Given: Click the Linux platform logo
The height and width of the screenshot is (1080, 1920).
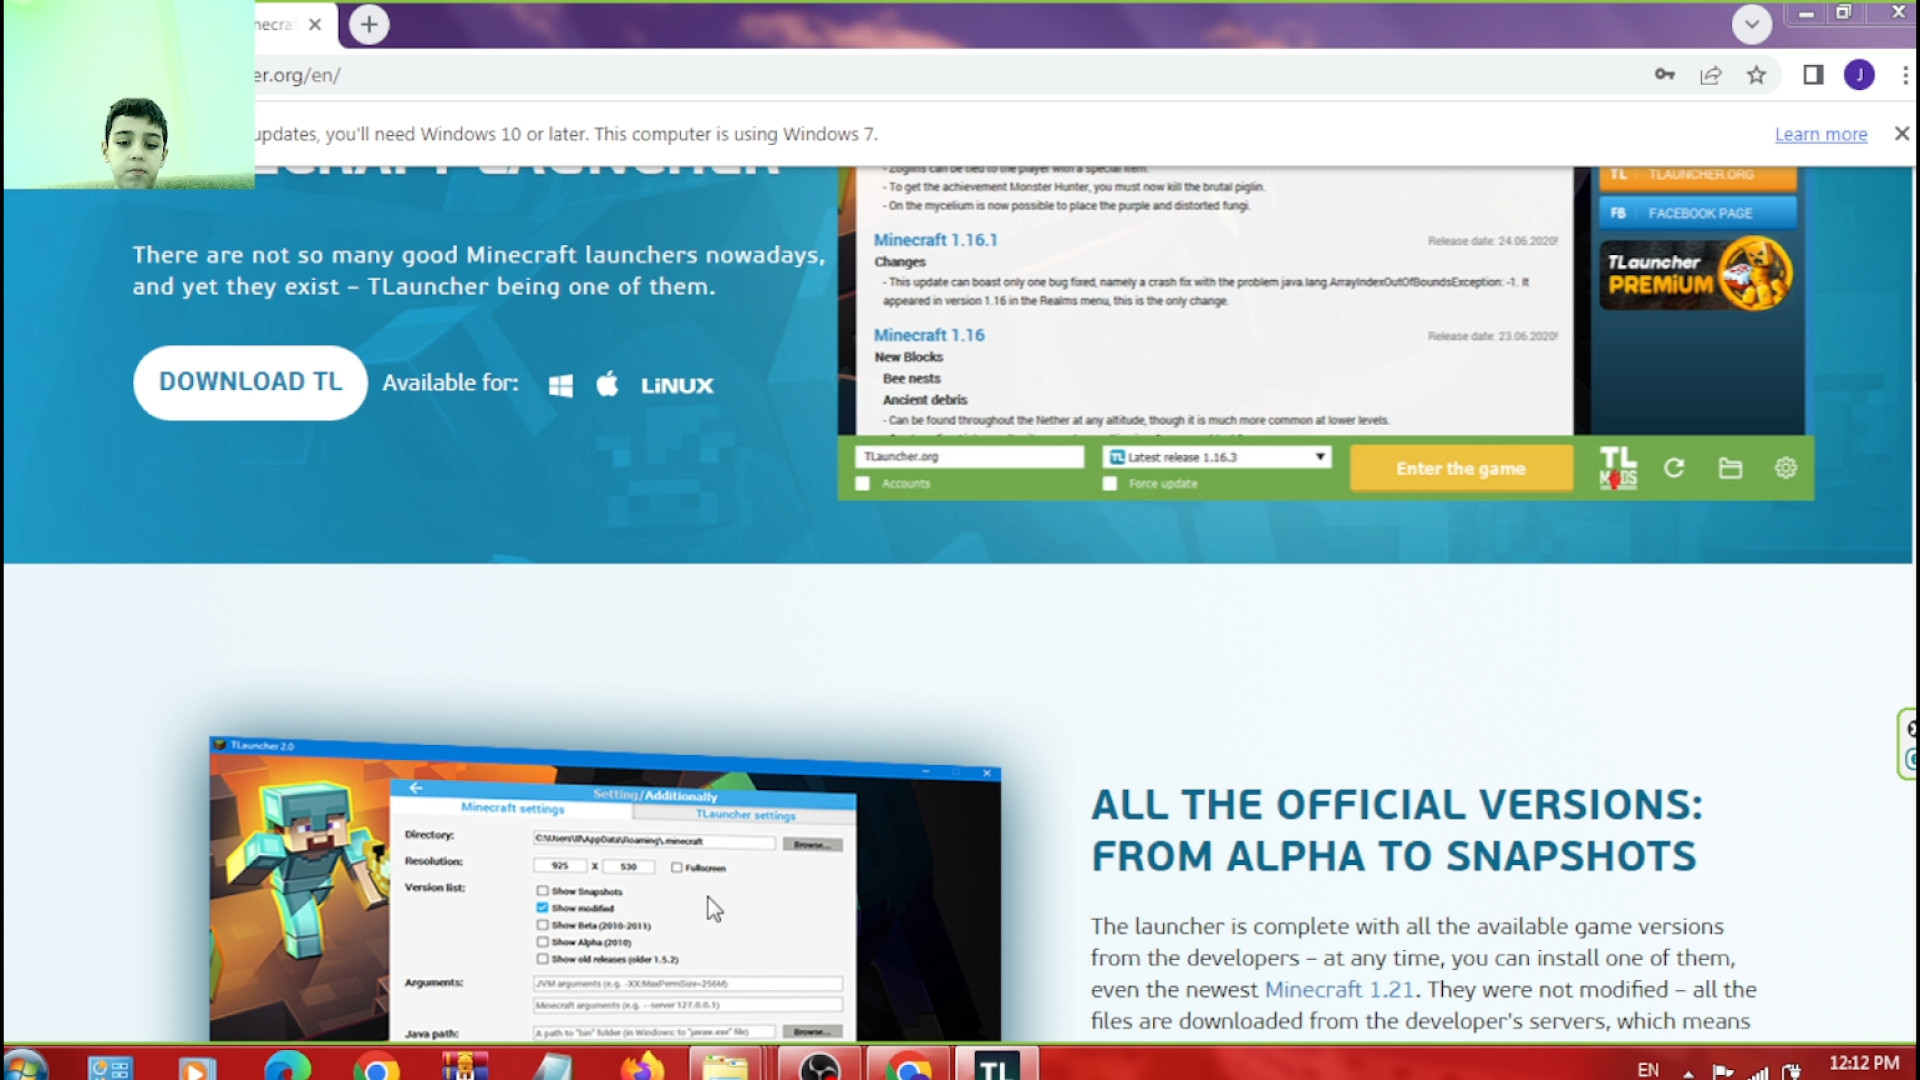Looking at the screenshot, I should pyautogui.click(x=677, y=385).
